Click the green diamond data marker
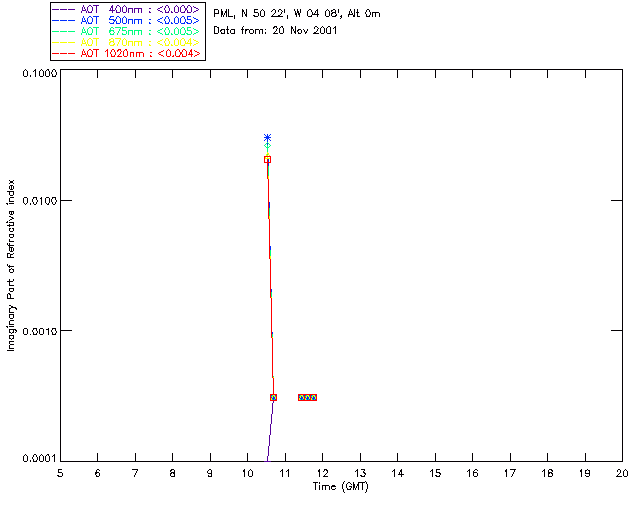 (267, 146)
